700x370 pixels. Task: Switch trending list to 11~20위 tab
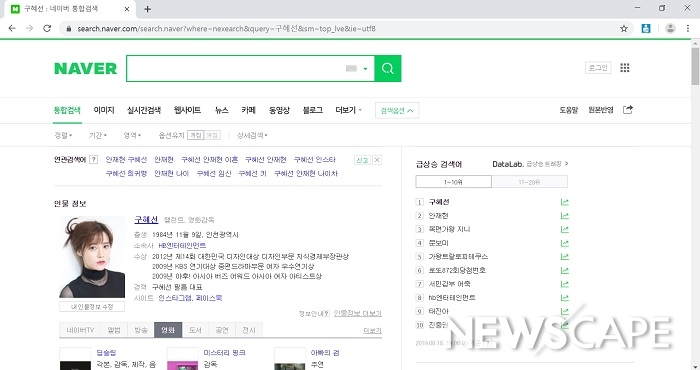tap(529, 182)
